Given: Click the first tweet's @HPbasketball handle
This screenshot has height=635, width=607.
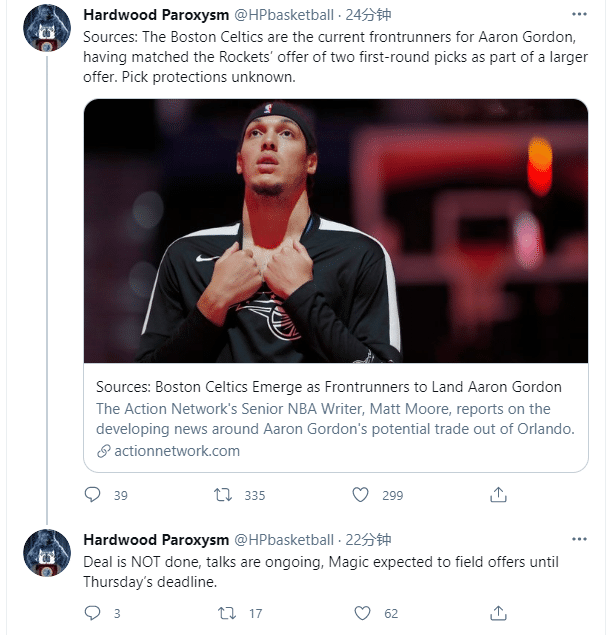Looking at the screenshot, I should (284, 16).
